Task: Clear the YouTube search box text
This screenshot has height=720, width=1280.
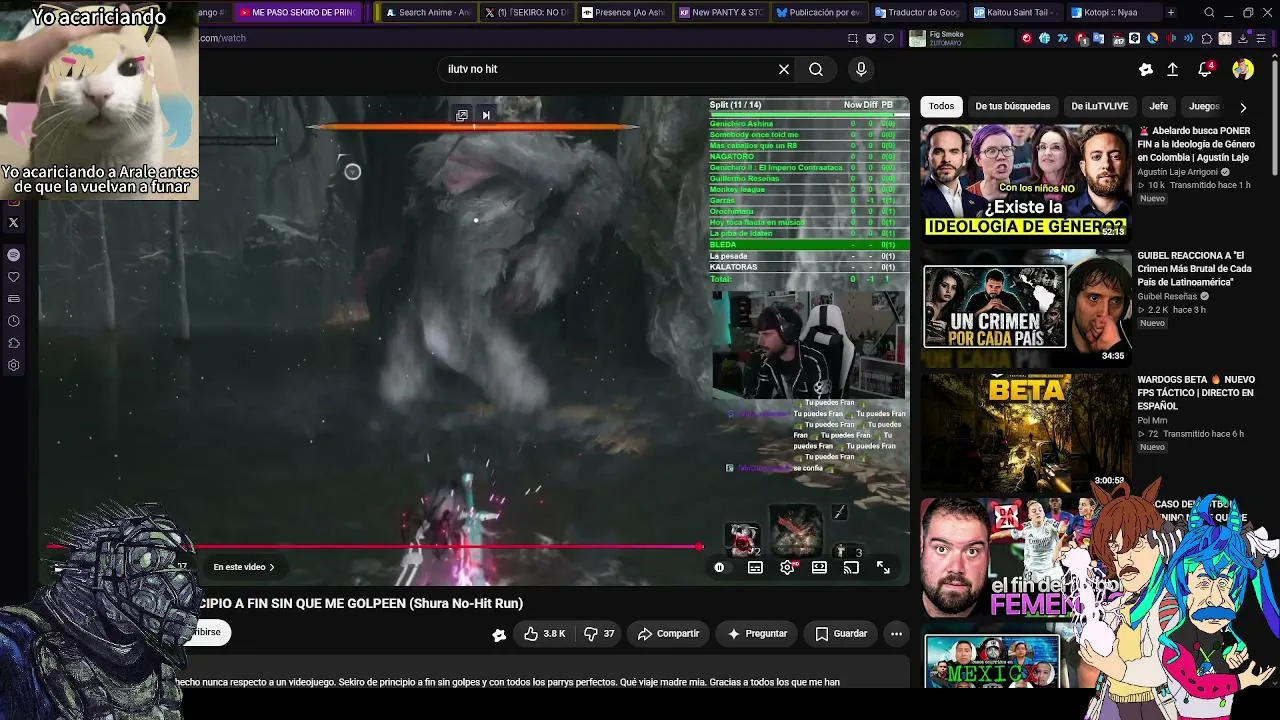Action: [784, 69]
